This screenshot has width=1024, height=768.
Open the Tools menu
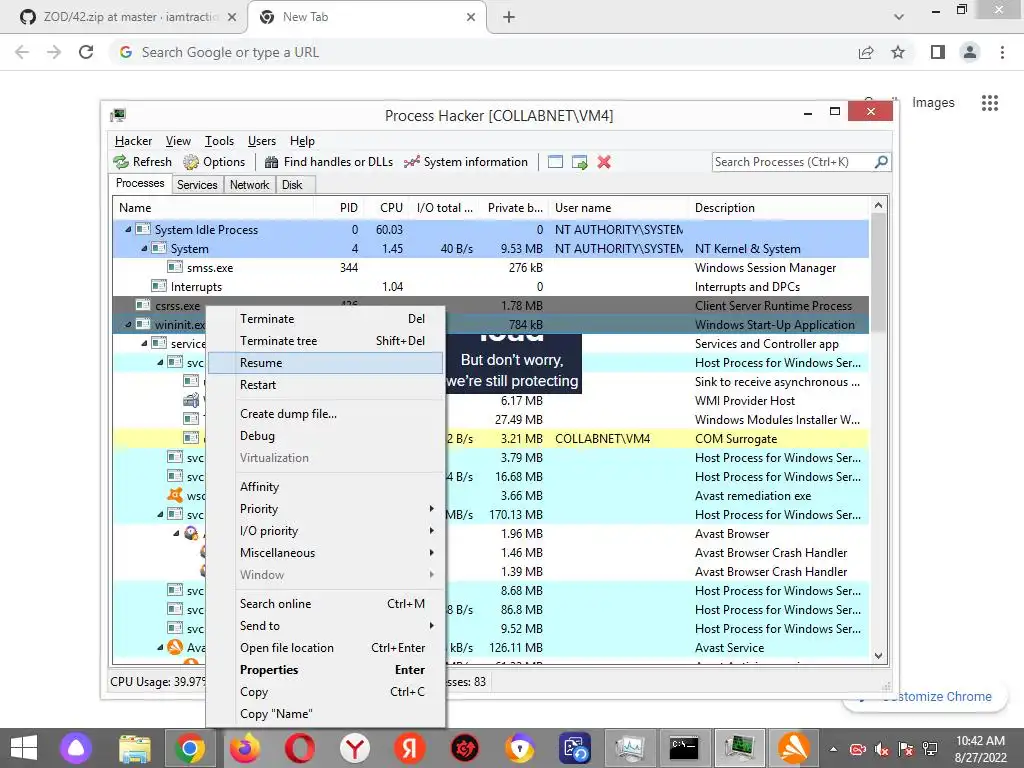pyautogui.click(x=219, y=141)
